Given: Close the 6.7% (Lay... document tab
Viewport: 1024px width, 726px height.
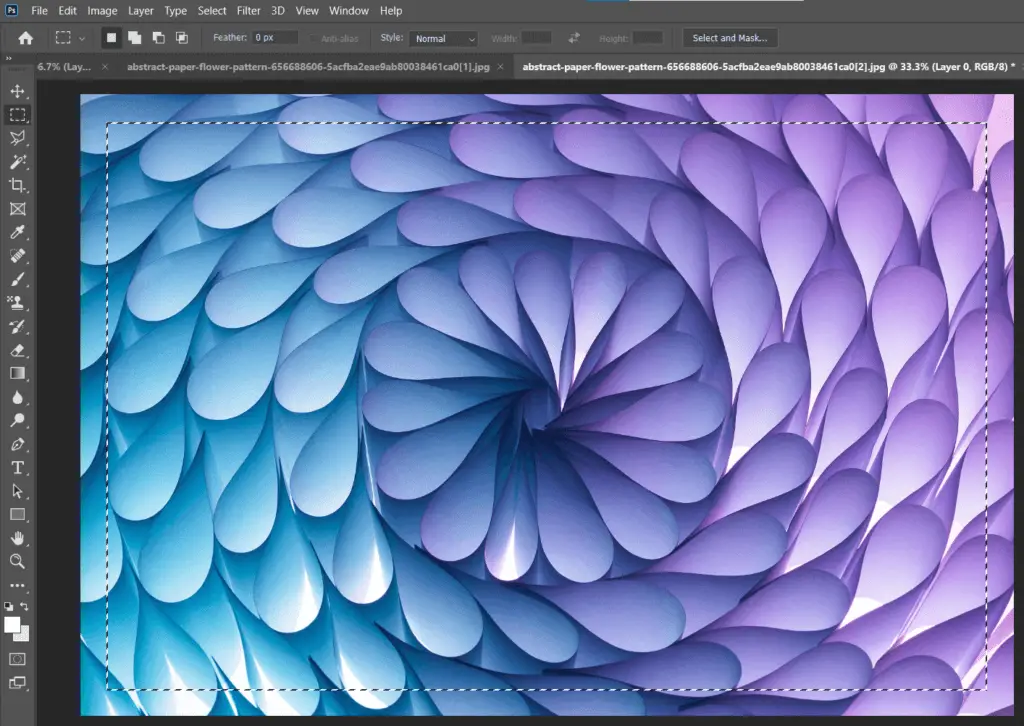Looking at the screenshot, I should click(104, 67).
